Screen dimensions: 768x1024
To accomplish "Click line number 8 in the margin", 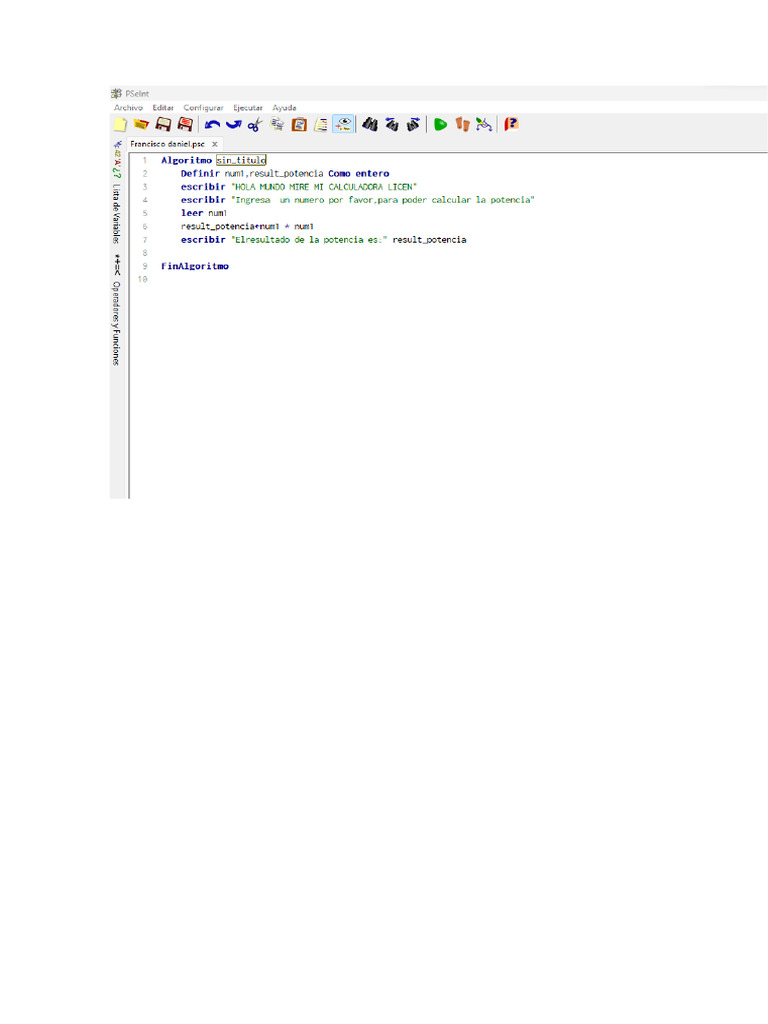I will [145, 253].
